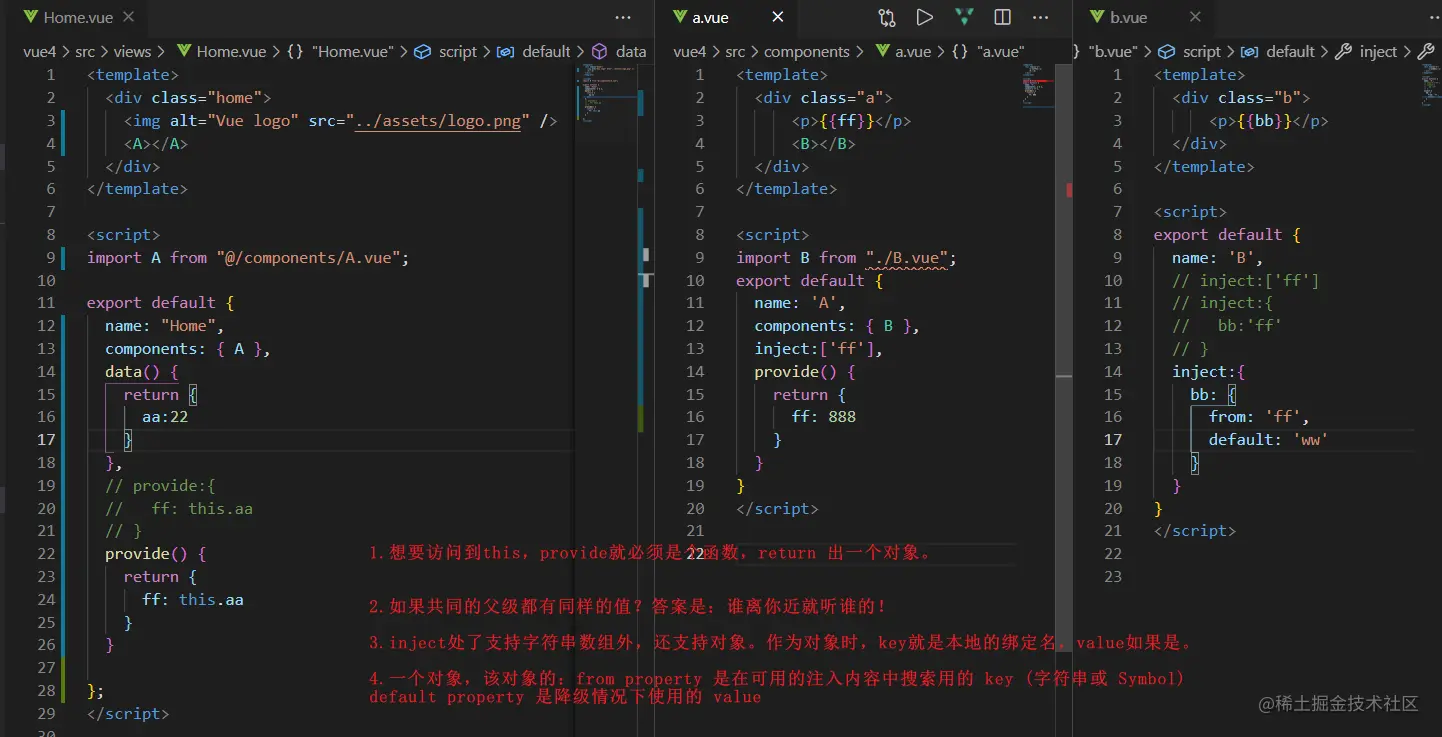This screenshot has width=1442, height=737.
Task: Open the data breadcrumb symbol
Action: click(619, 52)
